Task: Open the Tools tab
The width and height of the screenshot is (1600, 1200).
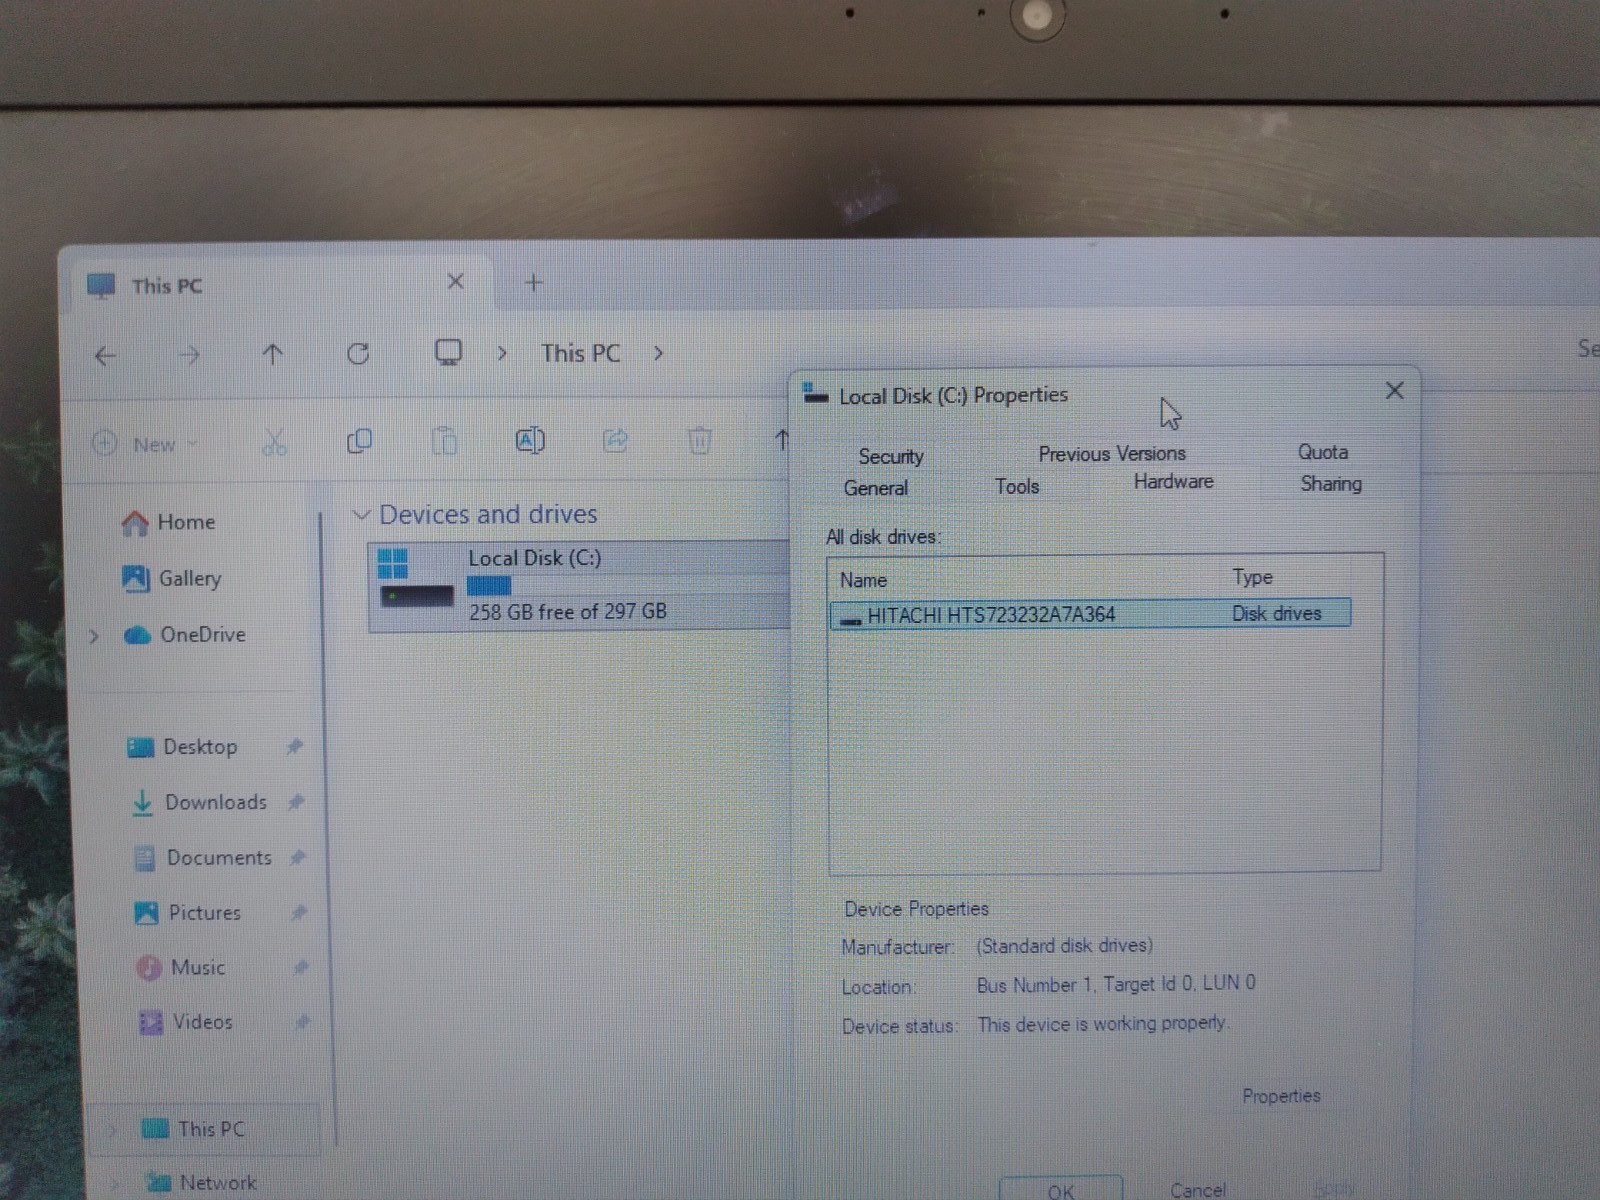Action: [x=1017, y=487]
